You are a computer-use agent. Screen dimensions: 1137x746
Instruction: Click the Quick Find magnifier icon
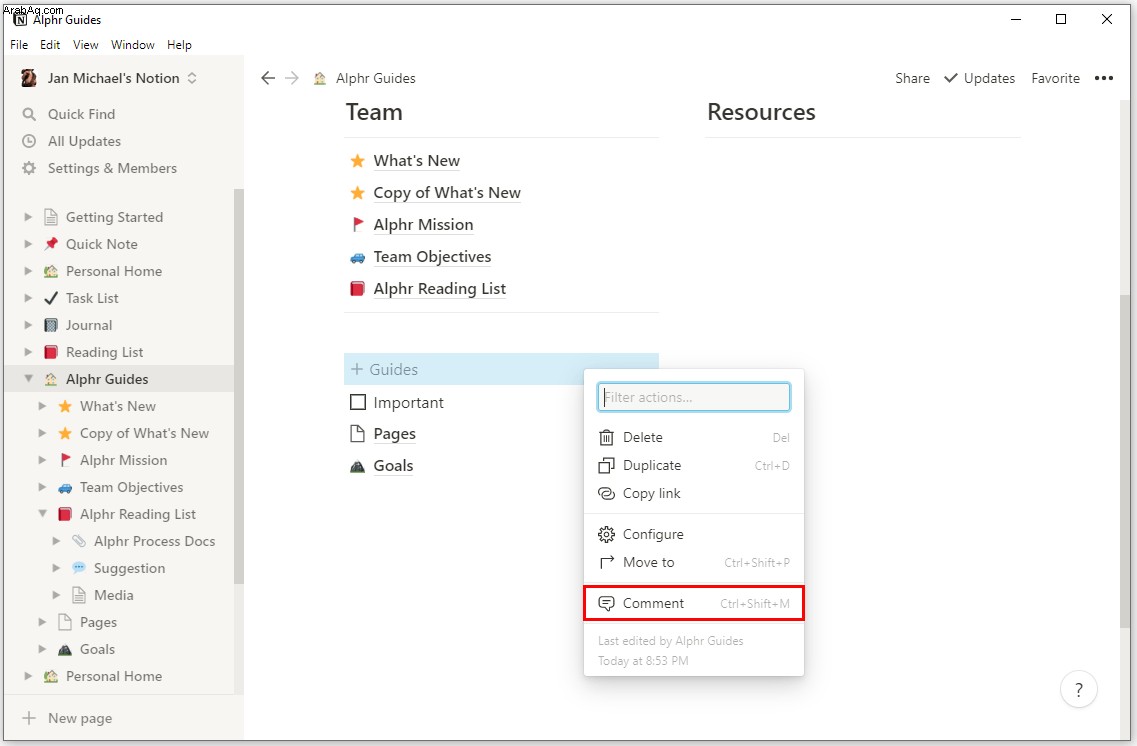(29, 115)
